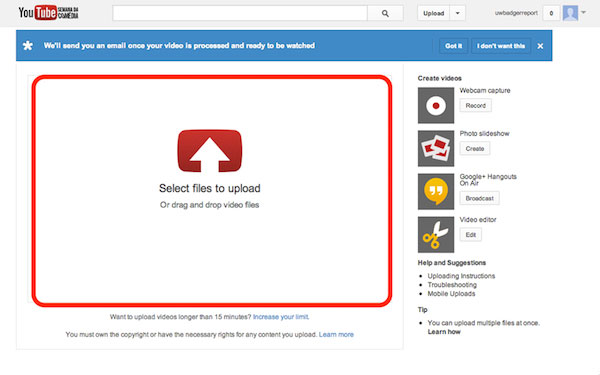600x375 pixels.
Task: Click the red upload arrow icon
Action: [x=210, y=151]
